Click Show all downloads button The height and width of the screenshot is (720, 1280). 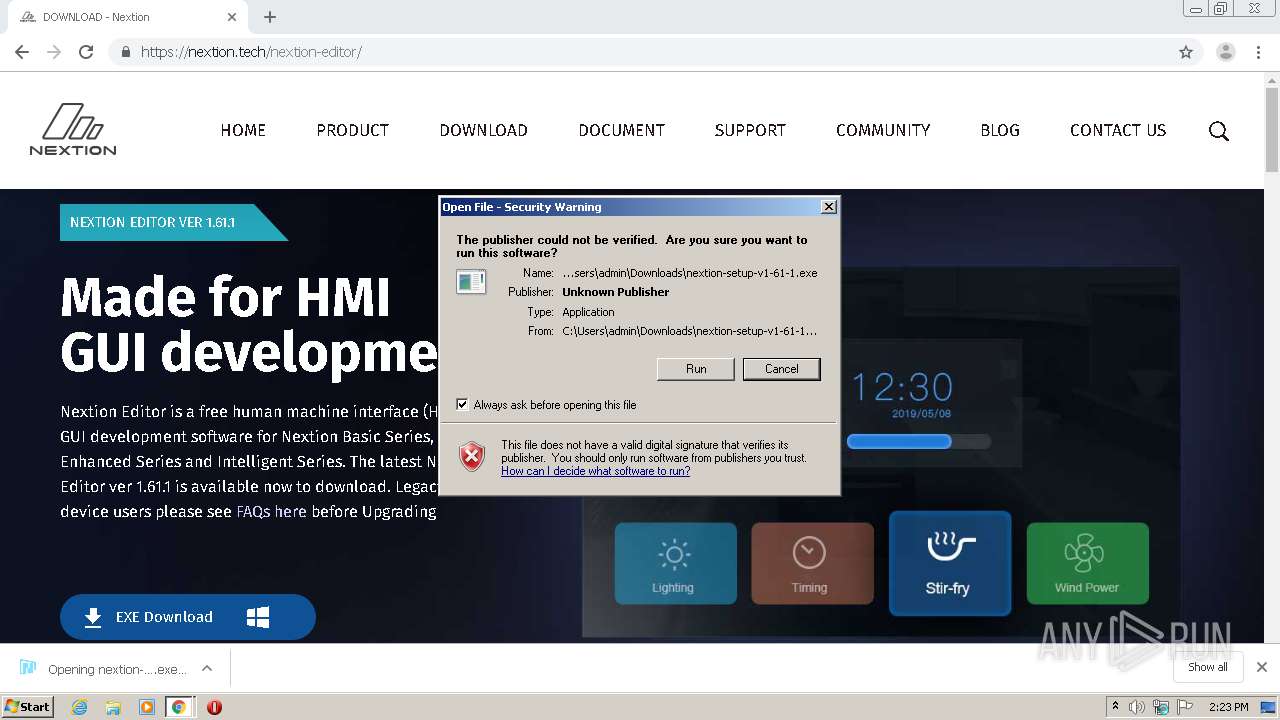[x=1207, y=667]
